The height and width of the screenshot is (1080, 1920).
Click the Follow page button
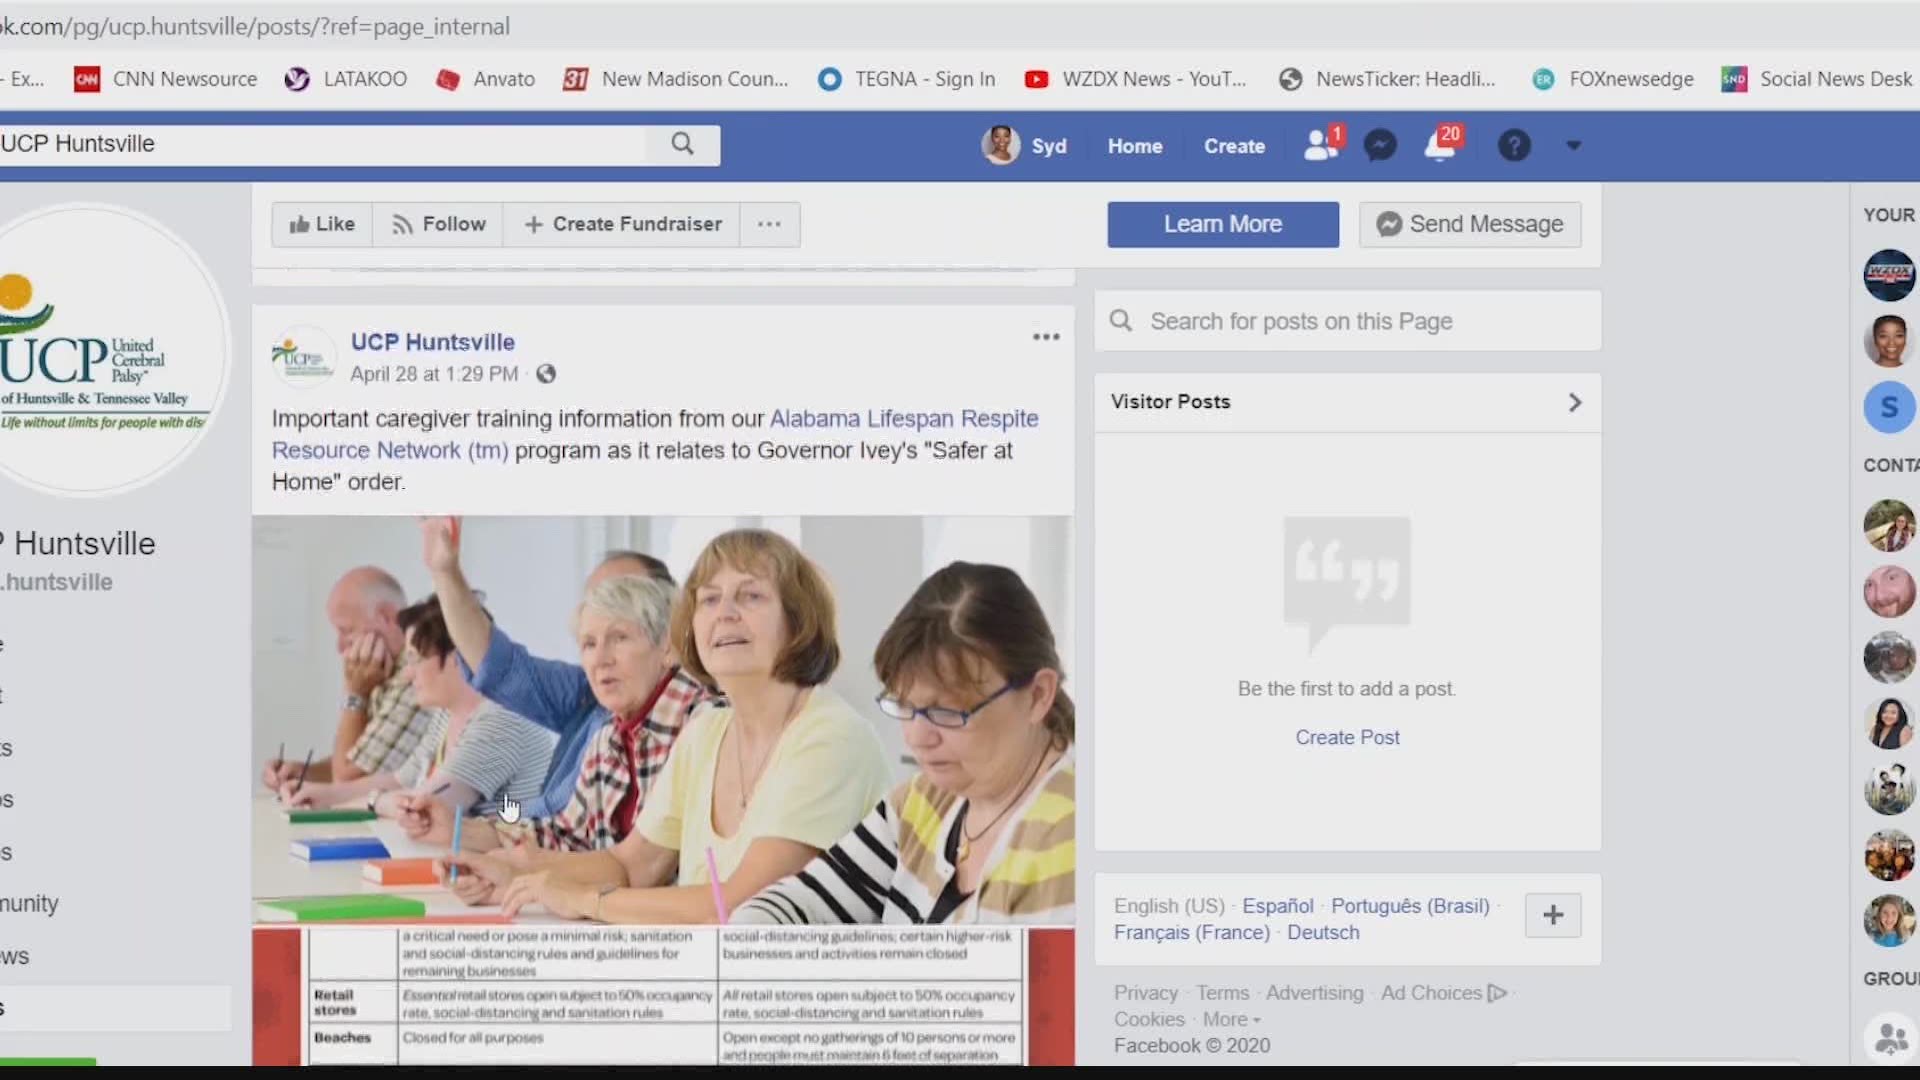439,224
